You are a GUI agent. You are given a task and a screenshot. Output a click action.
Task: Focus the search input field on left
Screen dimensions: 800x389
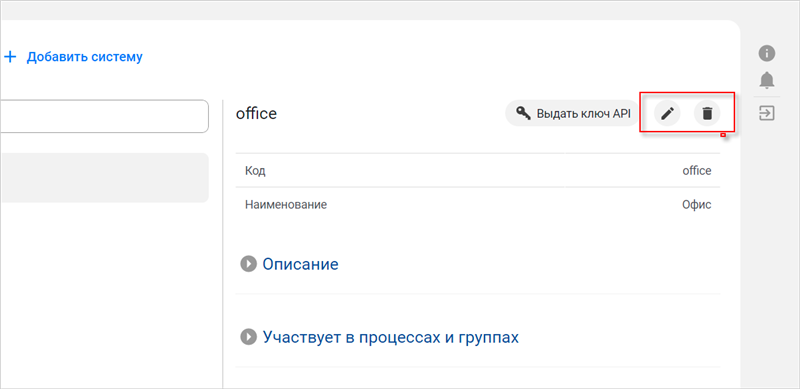pyautogui.click(x=104, y=116)
